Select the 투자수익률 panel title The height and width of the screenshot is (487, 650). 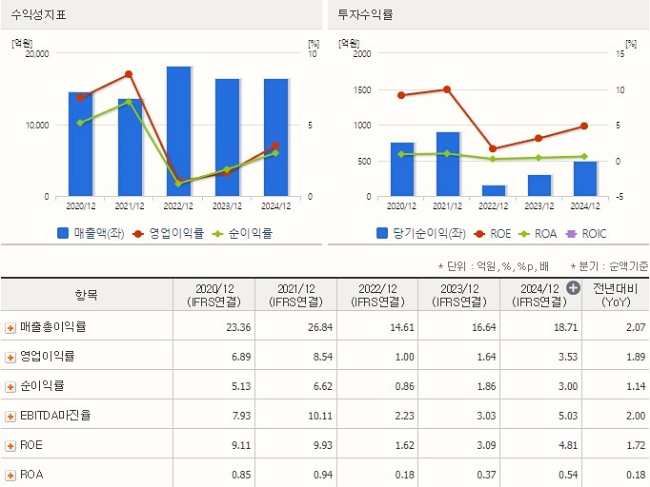(365, 15)
